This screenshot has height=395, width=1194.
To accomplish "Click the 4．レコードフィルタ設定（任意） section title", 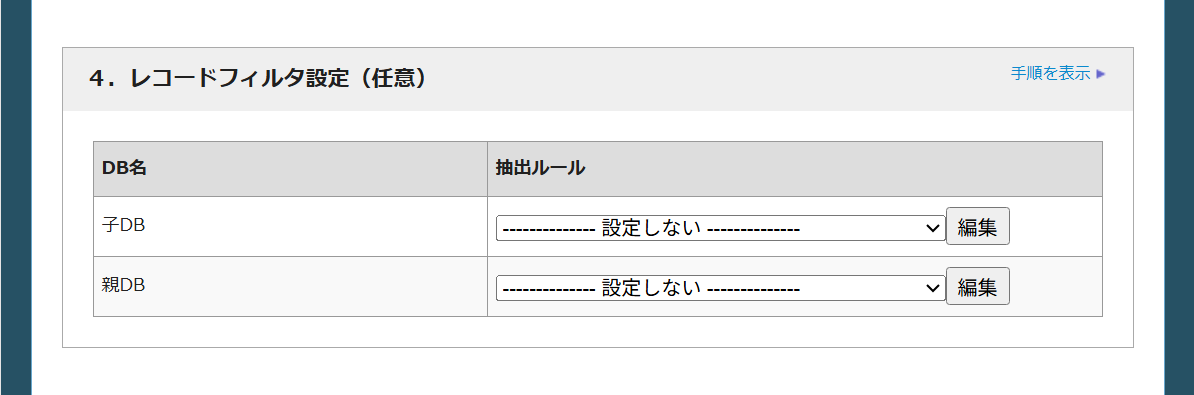I will tap(257, 78).
